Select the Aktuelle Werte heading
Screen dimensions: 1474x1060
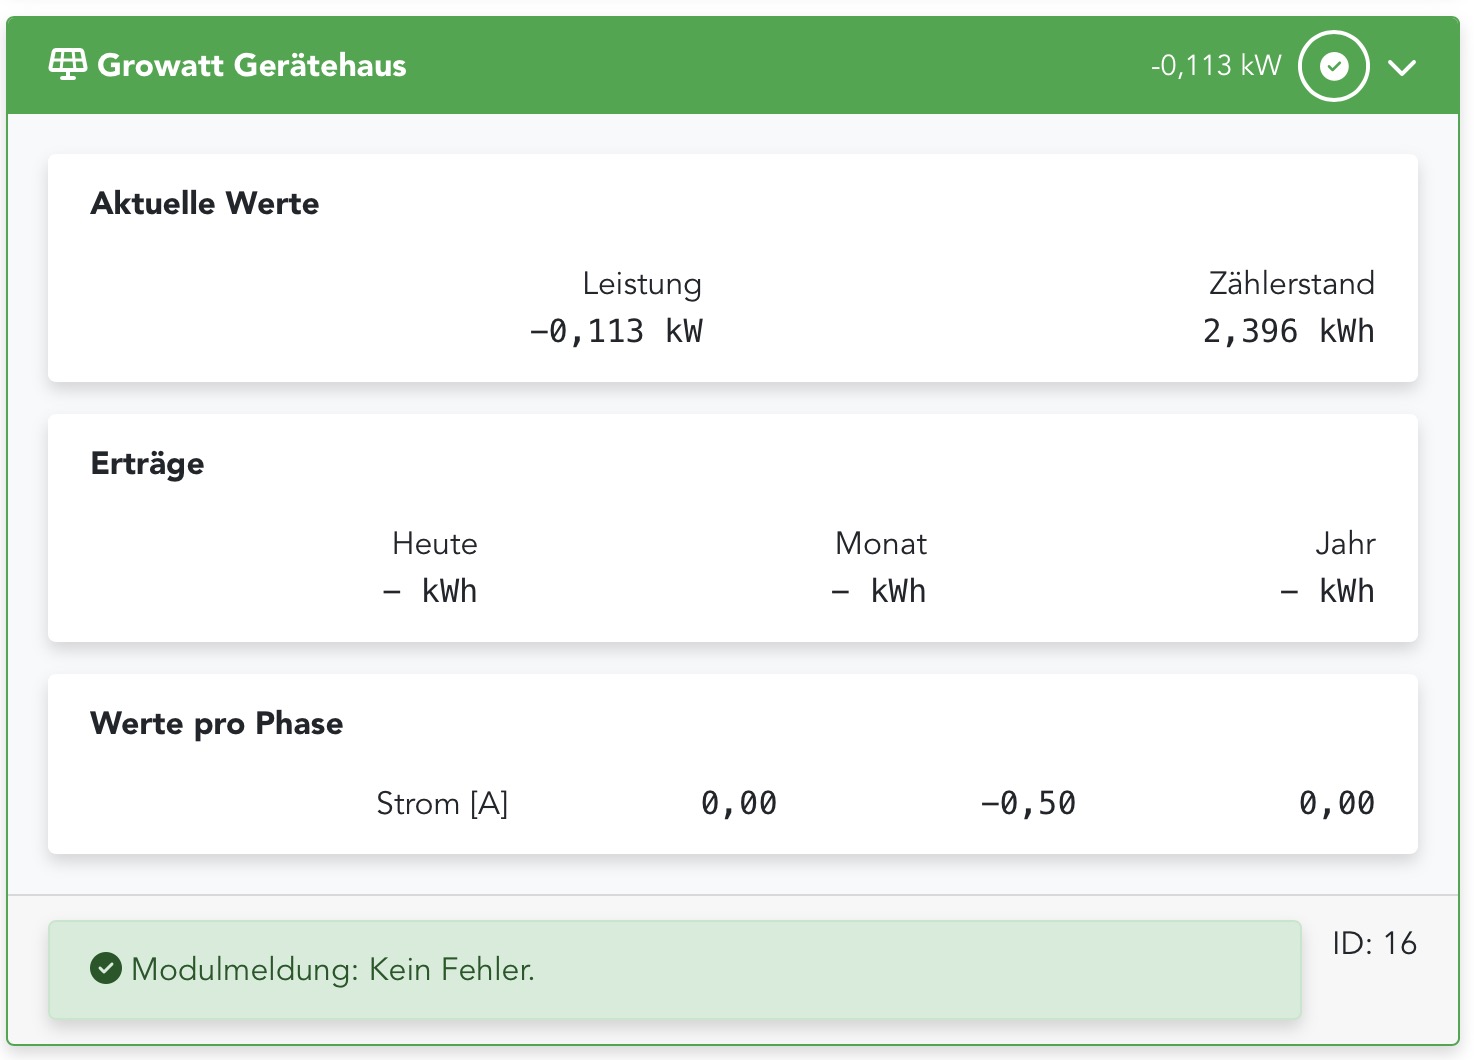click(x=205, y=203)
